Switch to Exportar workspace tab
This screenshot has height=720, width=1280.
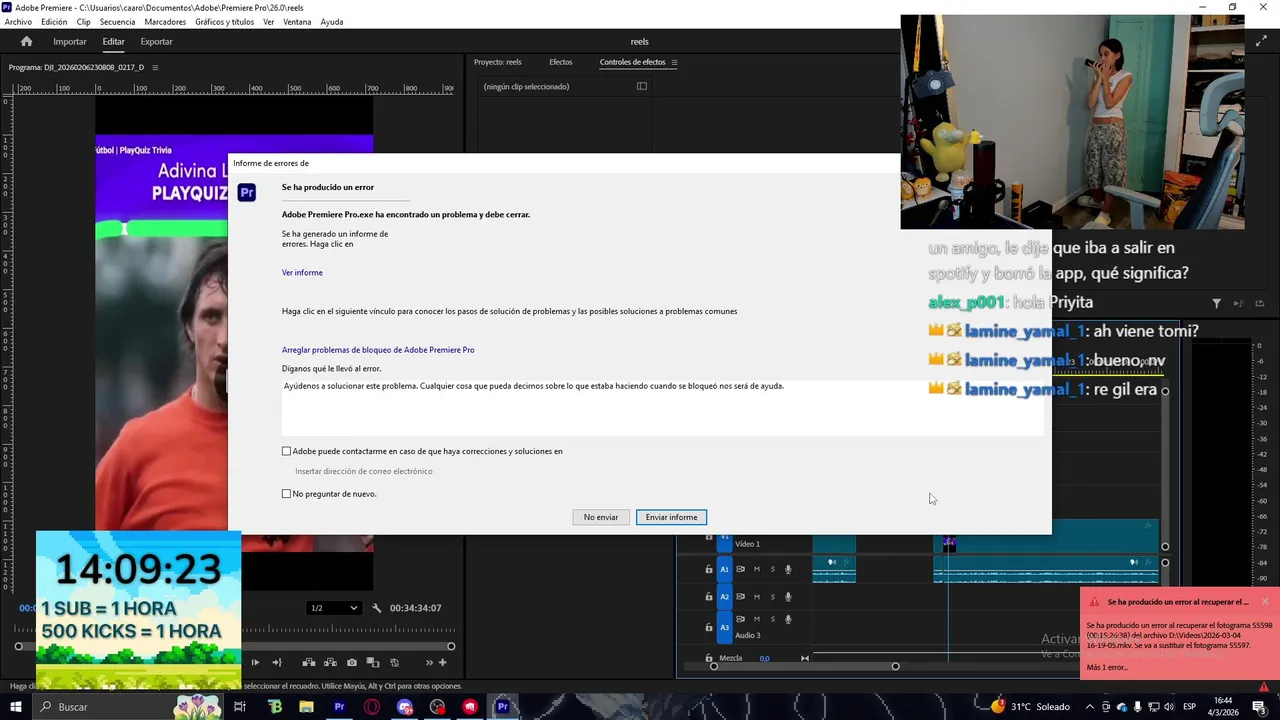[x=156, y=42]
